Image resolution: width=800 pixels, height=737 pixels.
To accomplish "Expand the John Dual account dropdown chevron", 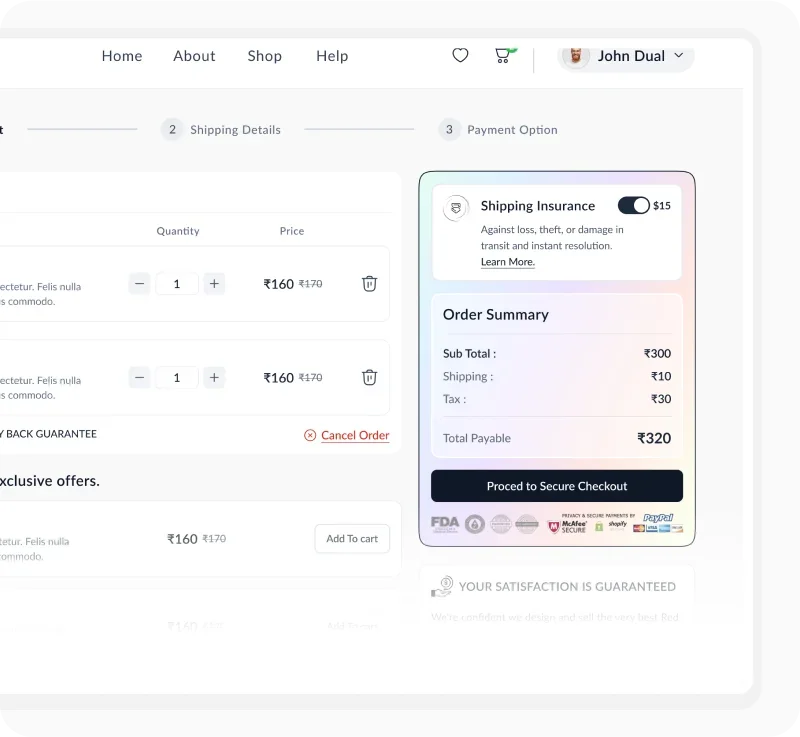I will (679, 55).
